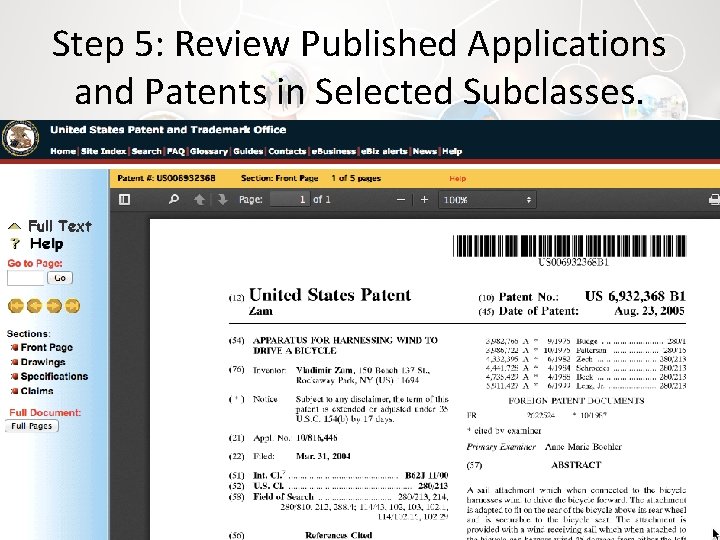Open the sidebar Help link

pyautogui.click(x=46, y=244)
